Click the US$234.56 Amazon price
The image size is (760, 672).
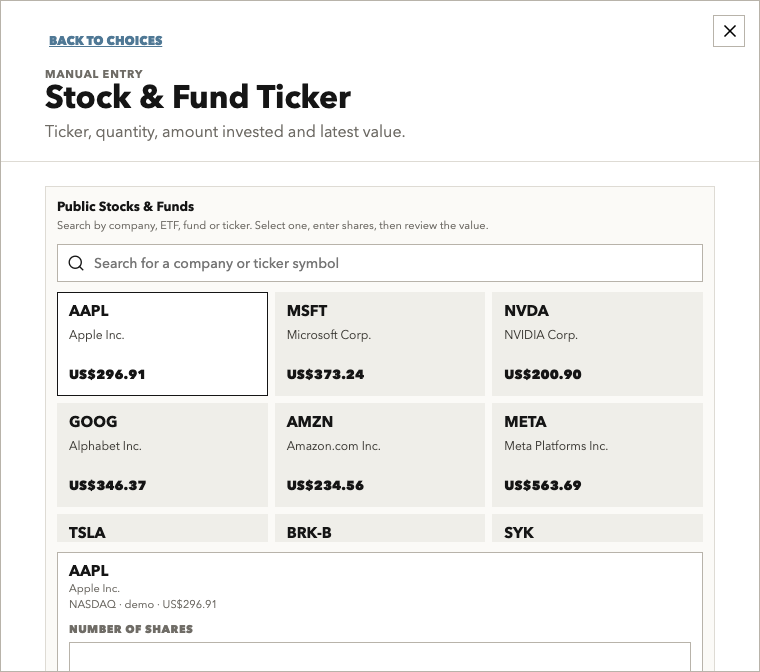(x=325, y=485)
